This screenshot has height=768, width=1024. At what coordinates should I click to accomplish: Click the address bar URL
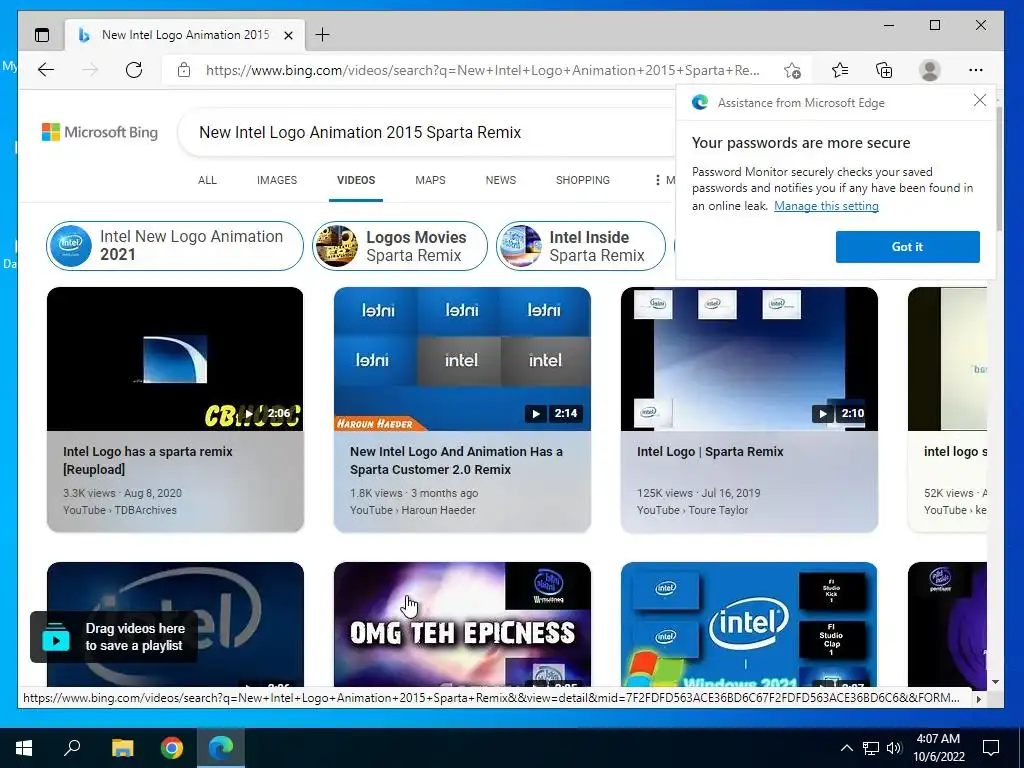(483, 70)
